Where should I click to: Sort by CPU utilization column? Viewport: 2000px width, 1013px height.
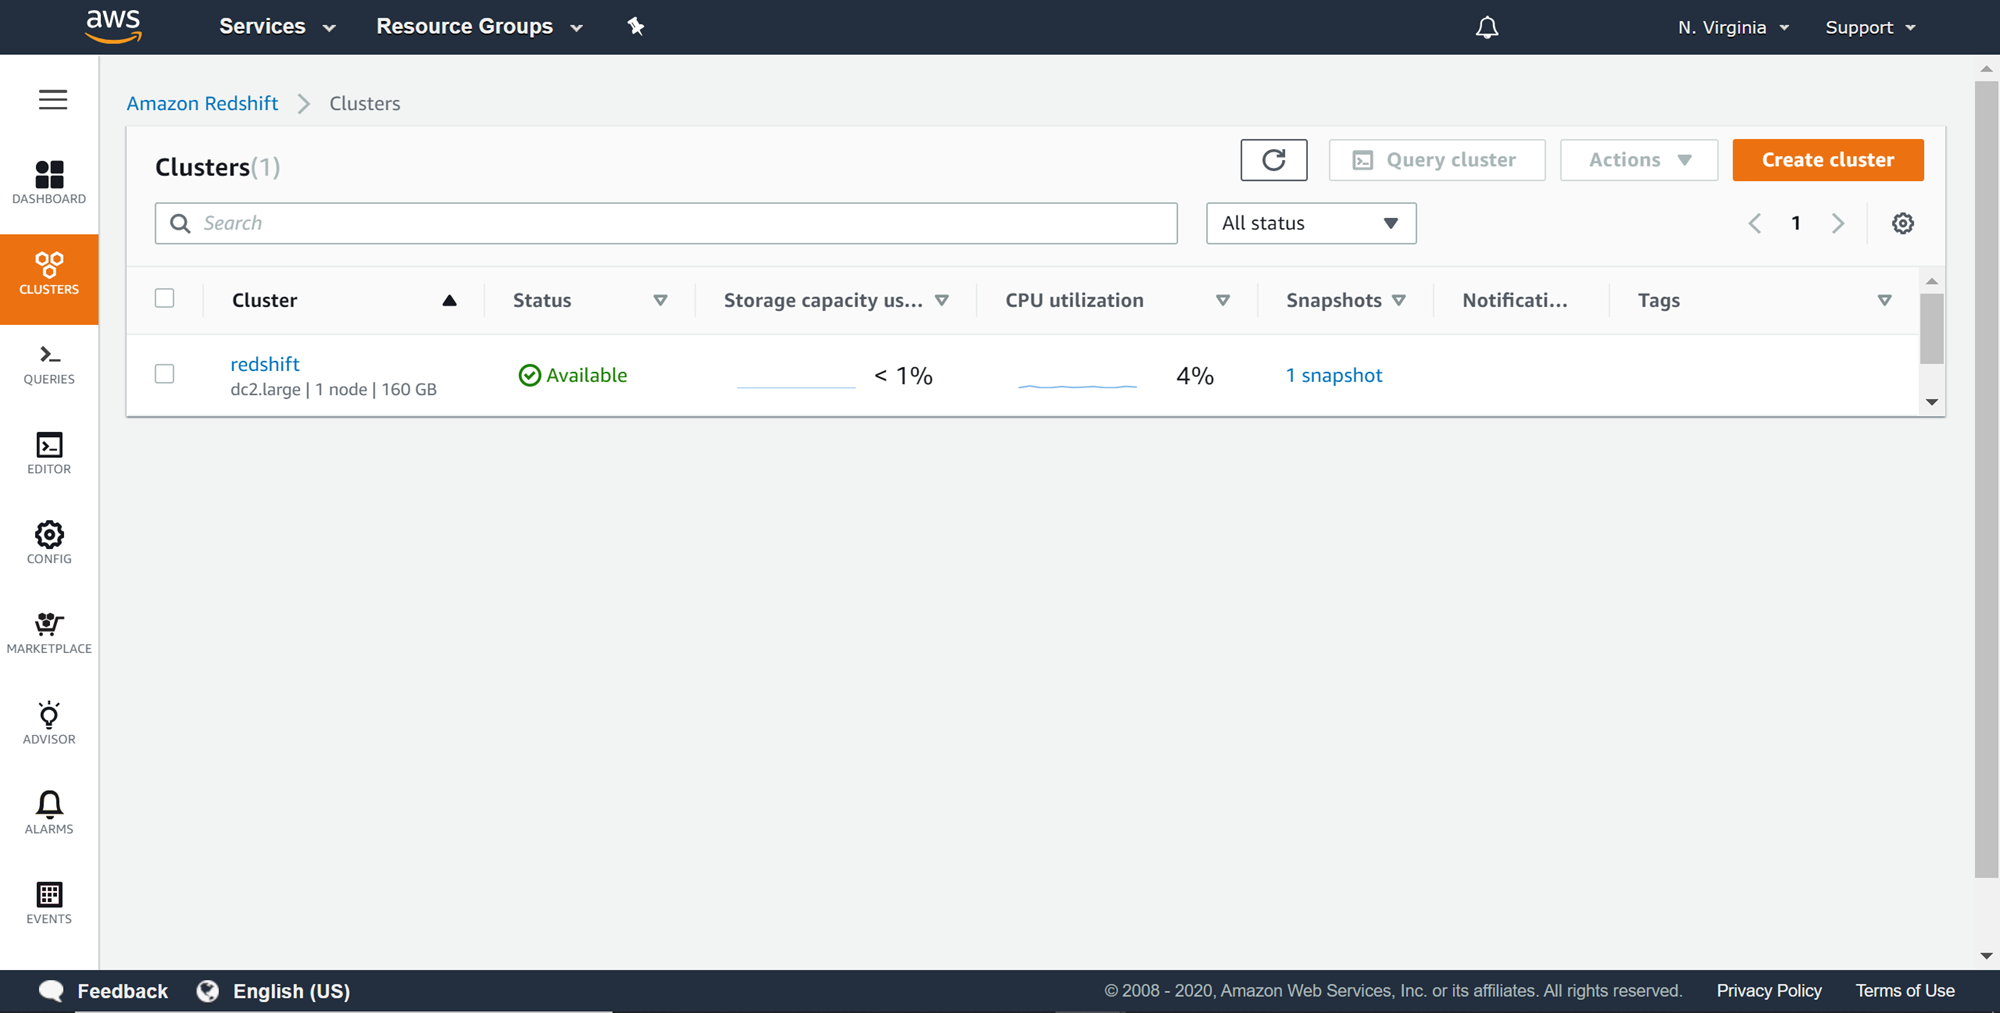[1223, 300]
